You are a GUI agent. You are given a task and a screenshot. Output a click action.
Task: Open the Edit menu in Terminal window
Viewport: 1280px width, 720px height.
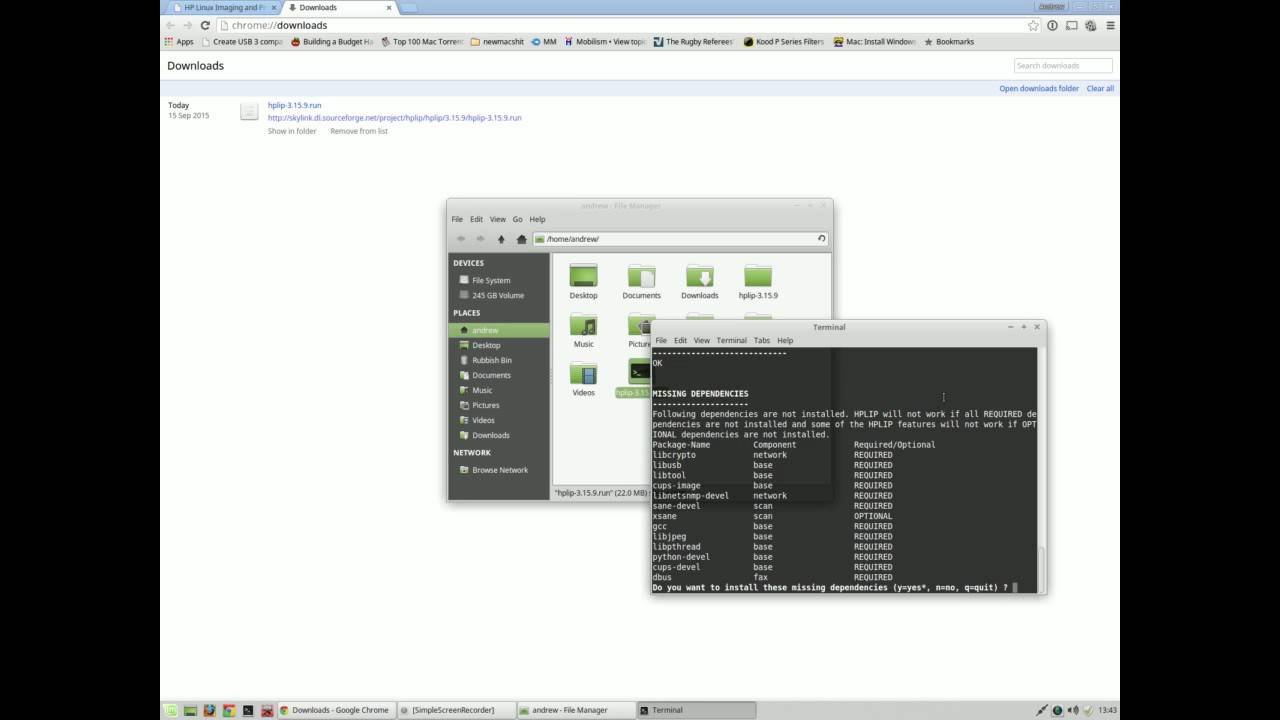(x=680, y=340)
